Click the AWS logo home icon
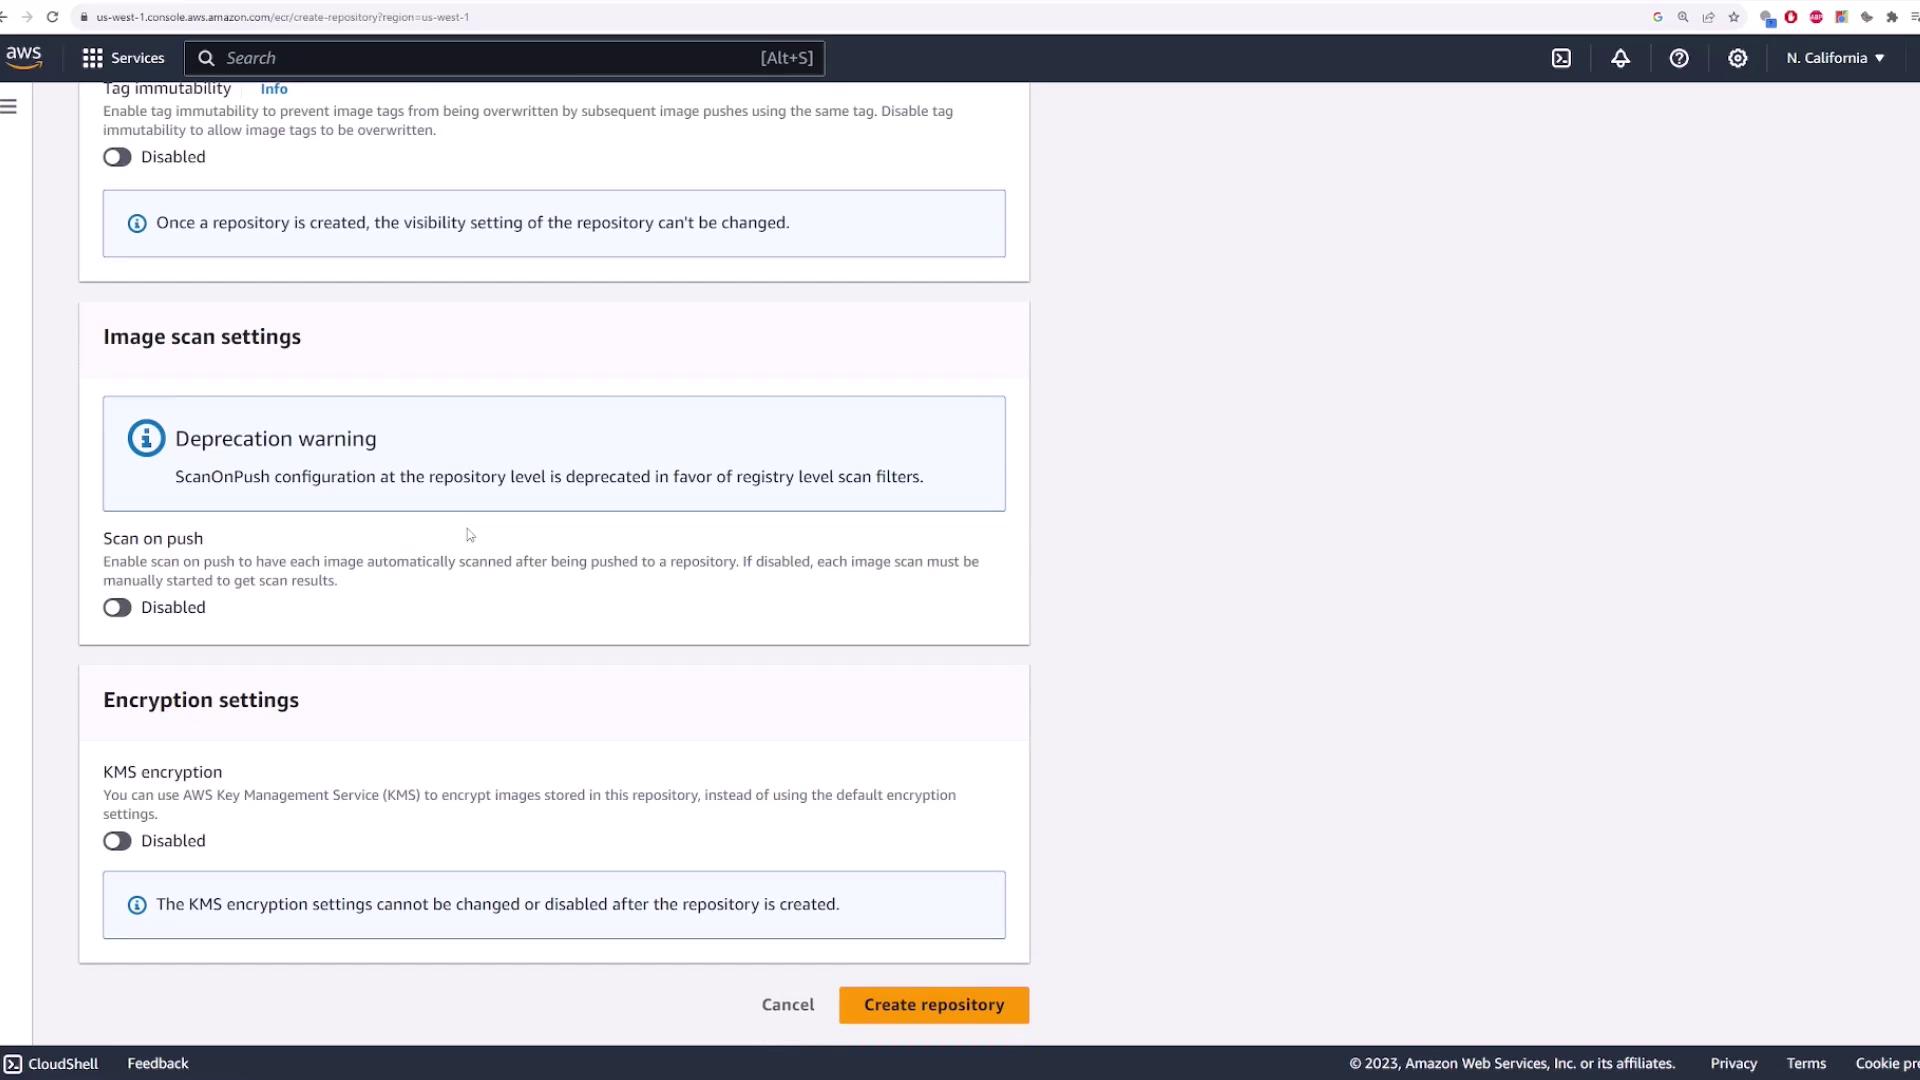Viewport: 1920px width, 1080px height. tap(23, 57)
